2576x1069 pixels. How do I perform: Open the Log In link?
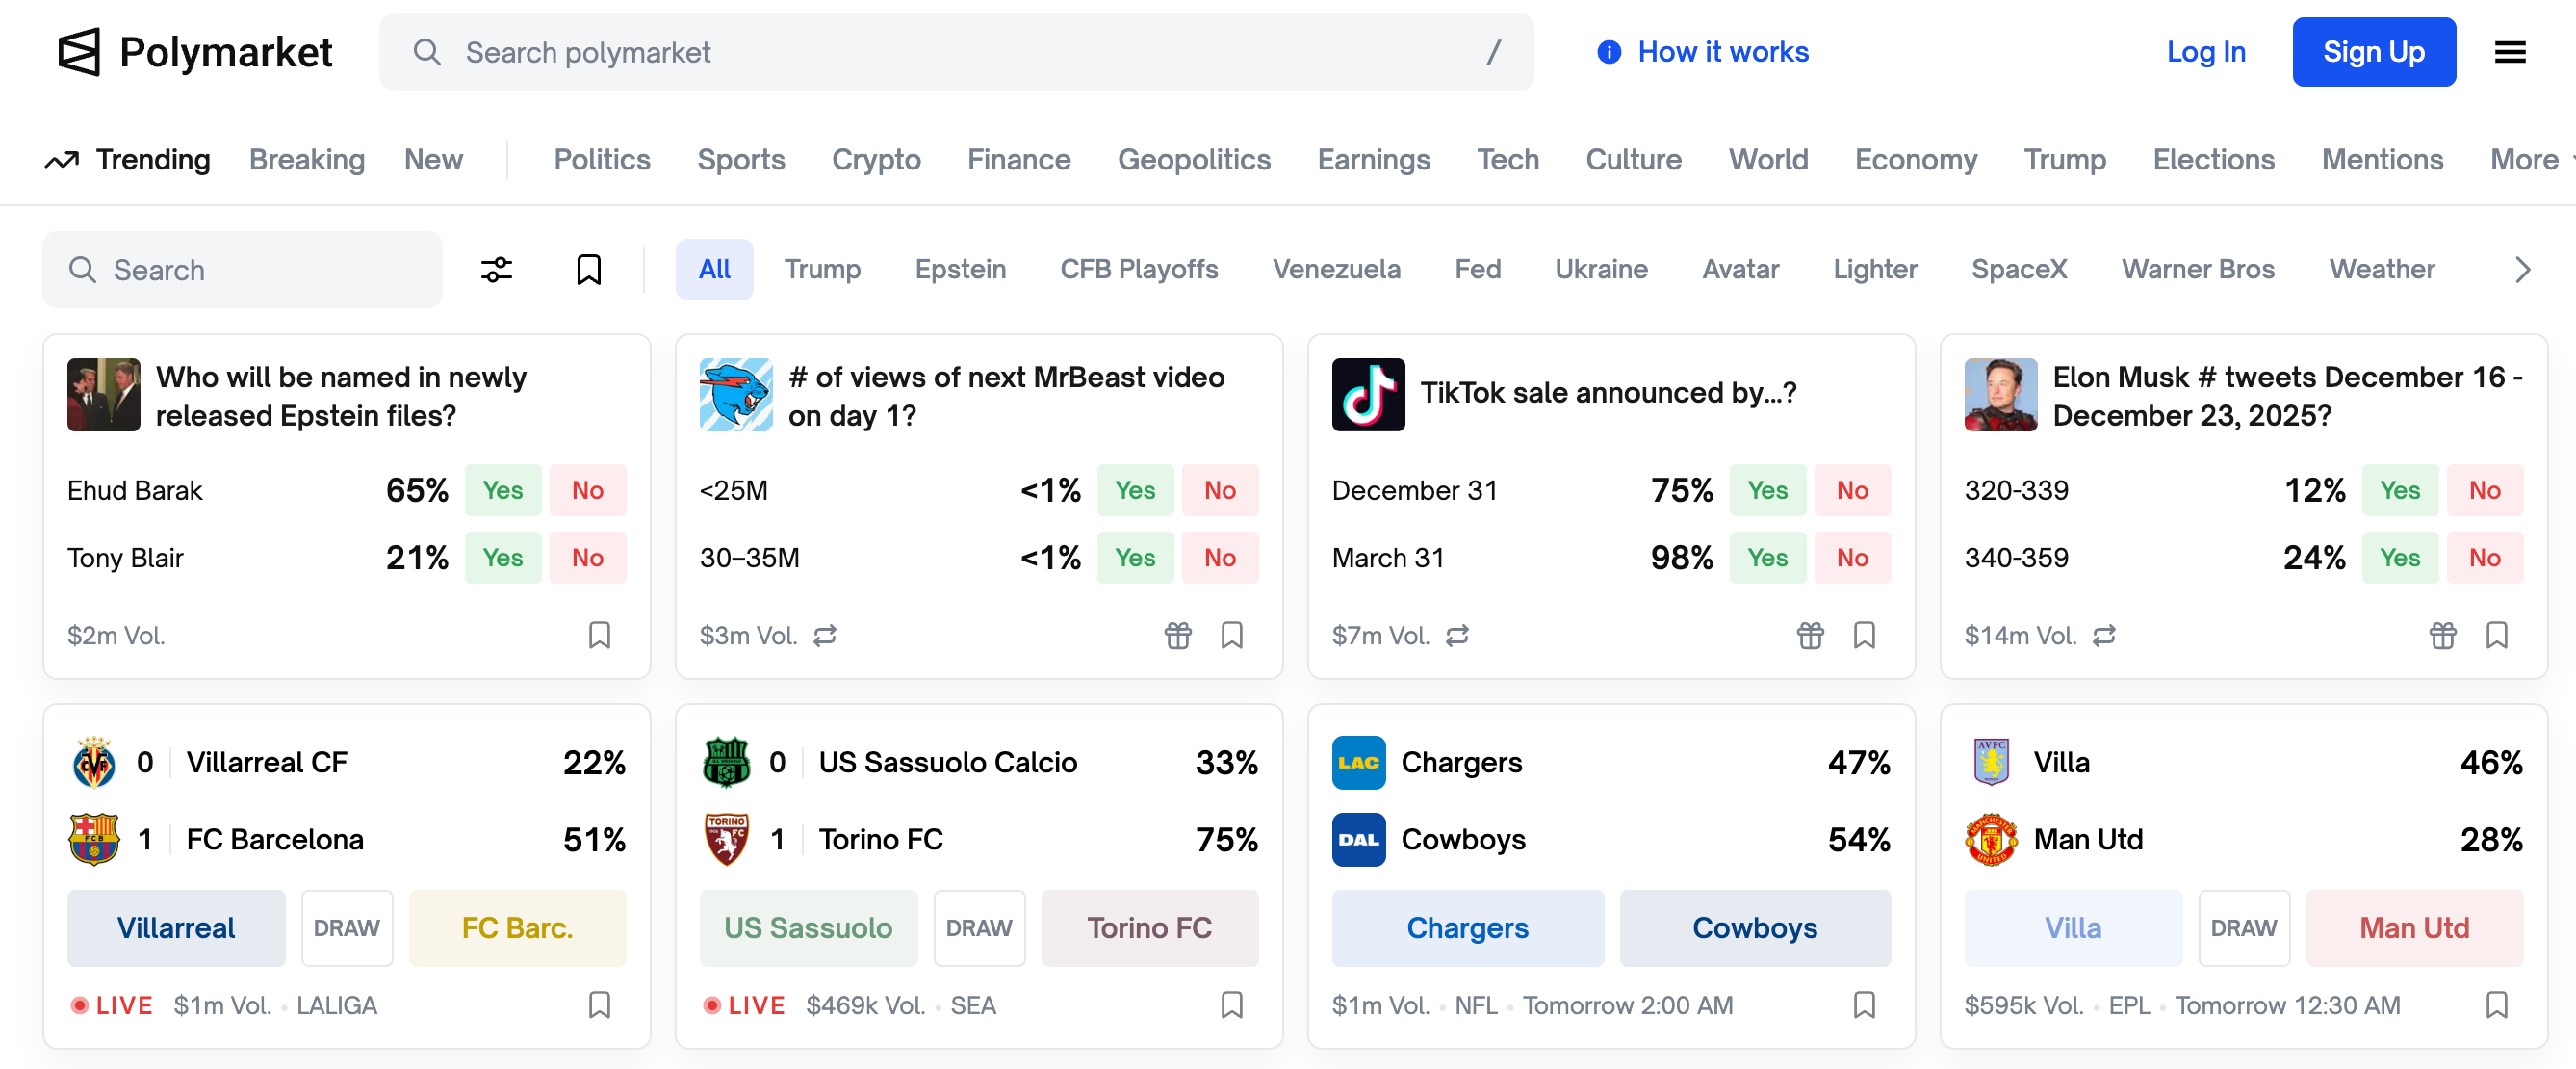[x=2205, y=52]
